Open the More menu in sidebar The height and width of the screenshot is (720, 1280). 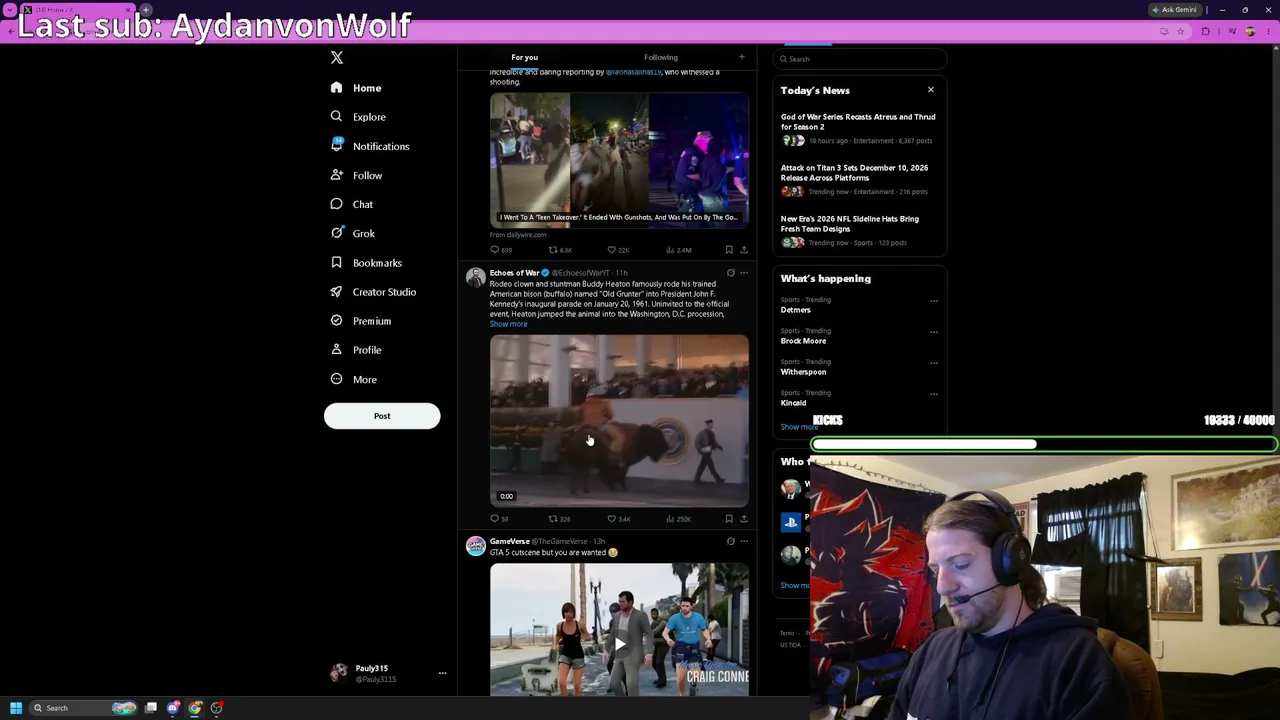pyautogui.click(x=354, y=379)
